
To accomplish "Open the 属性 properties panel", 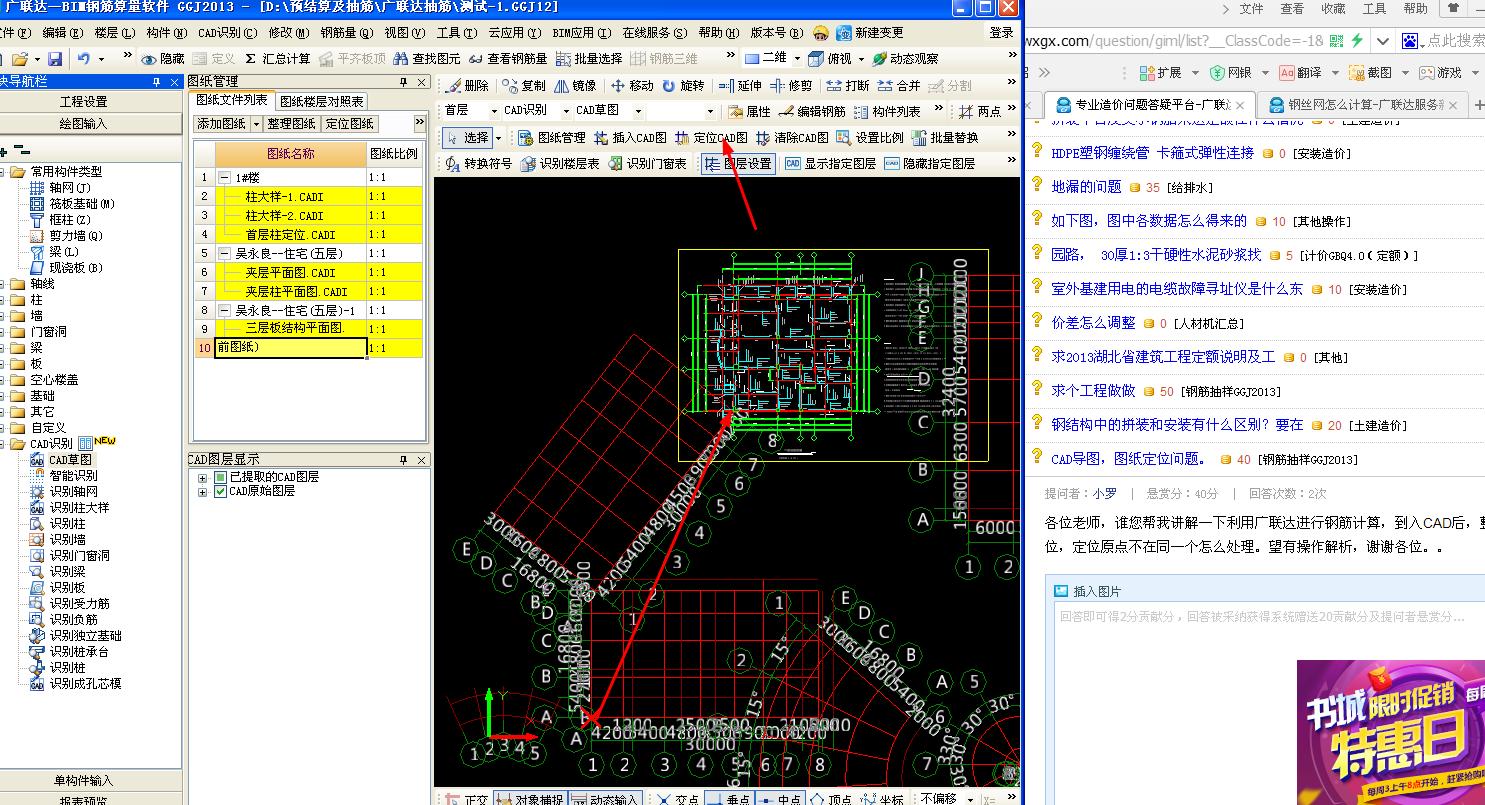I will (749, 112).
